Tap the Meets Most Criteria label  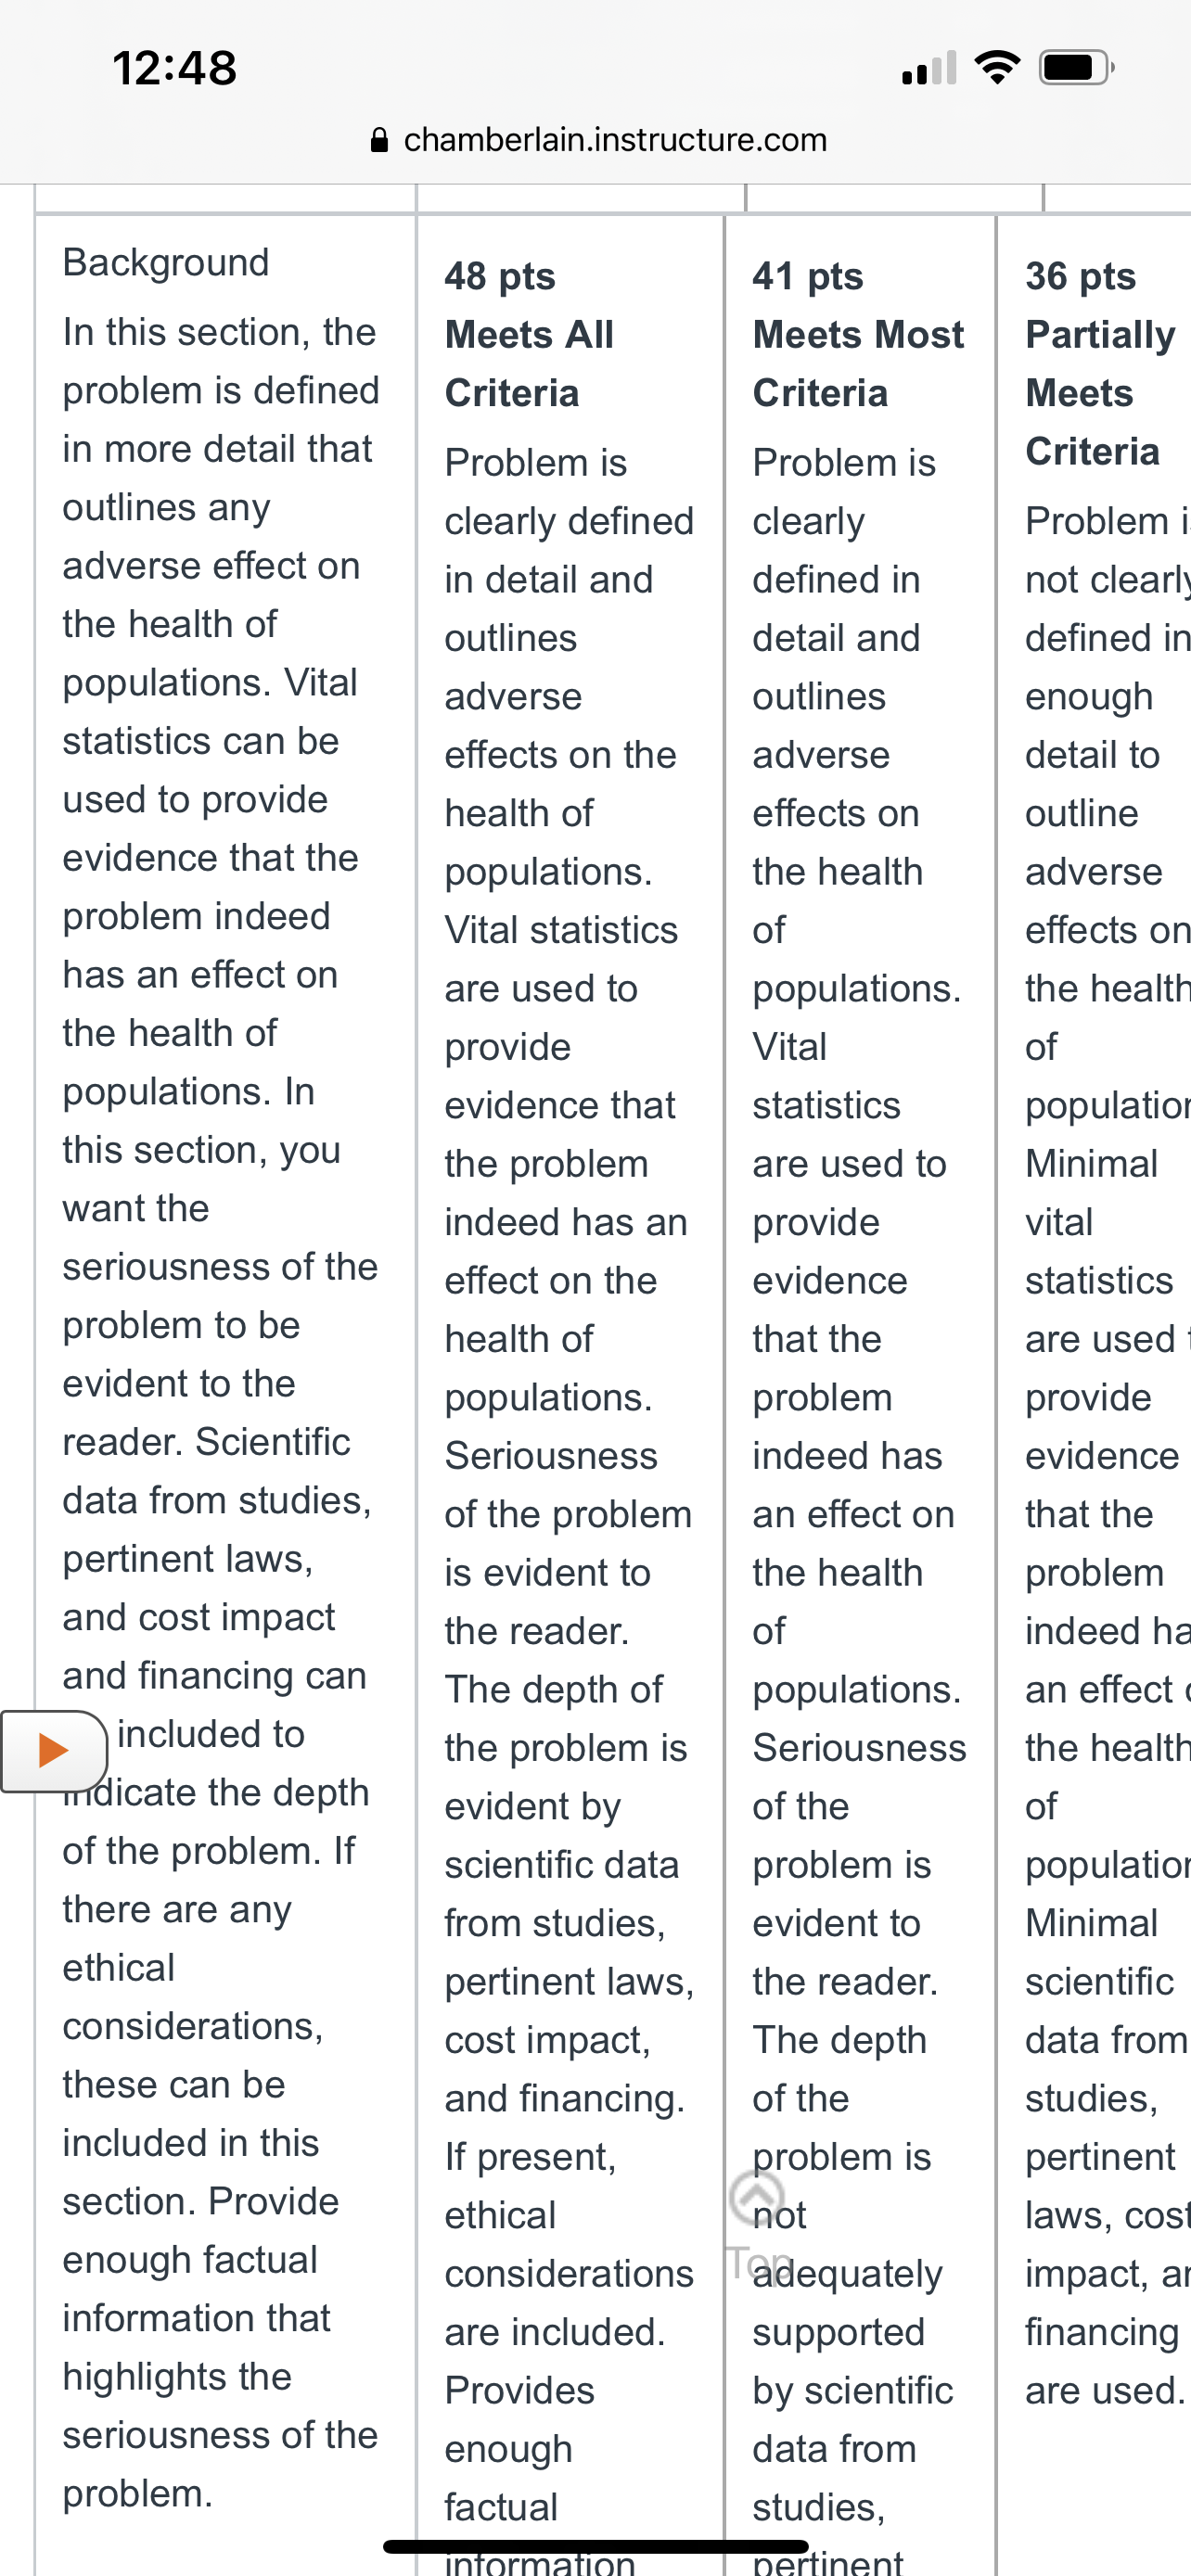858,364
